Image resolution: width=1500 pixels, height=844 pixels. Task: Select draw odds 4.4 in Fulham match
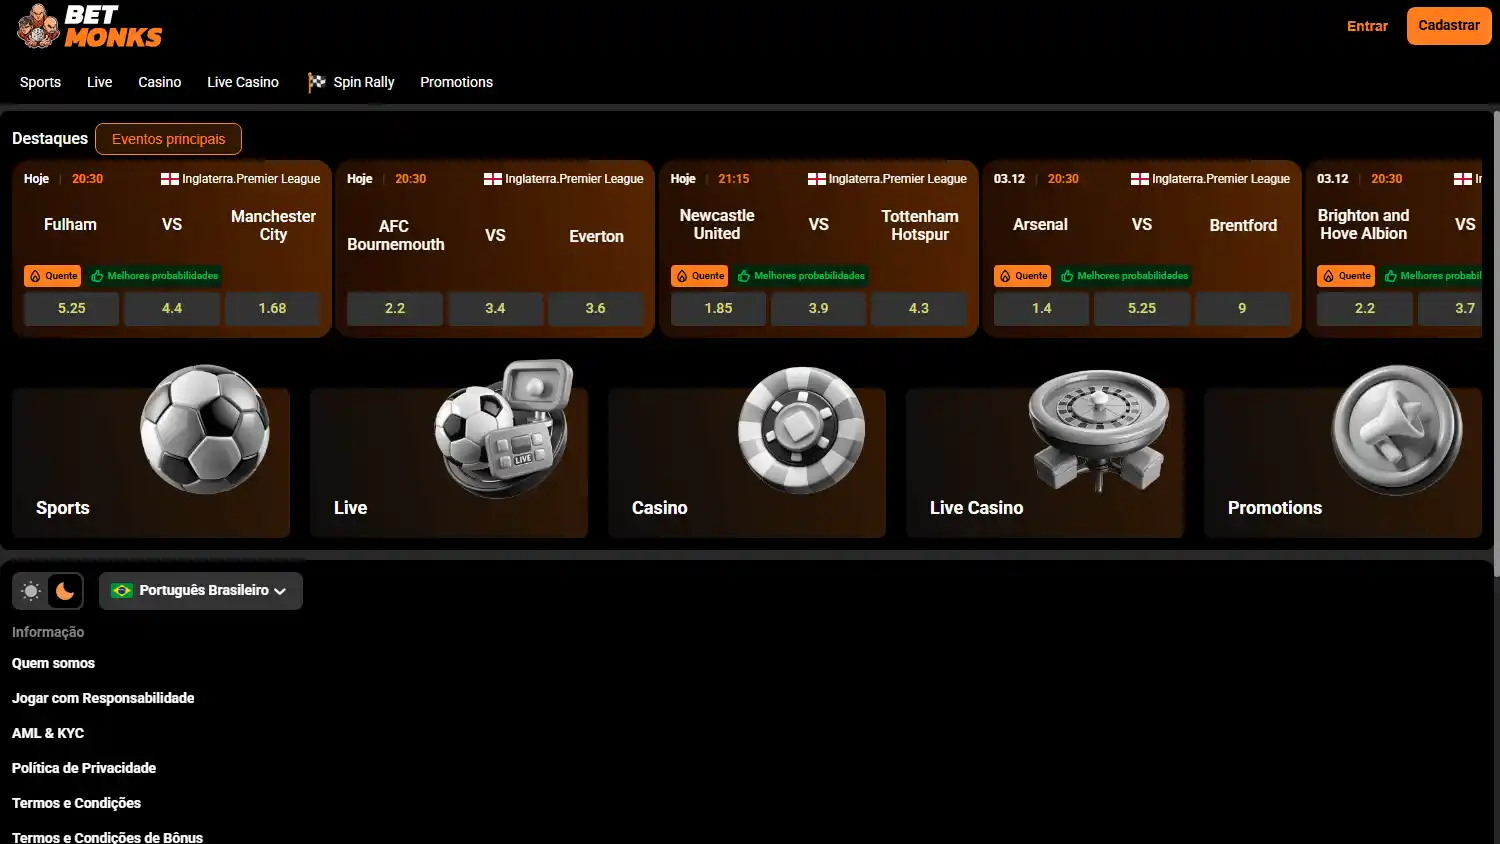click(x=172, y=309)
